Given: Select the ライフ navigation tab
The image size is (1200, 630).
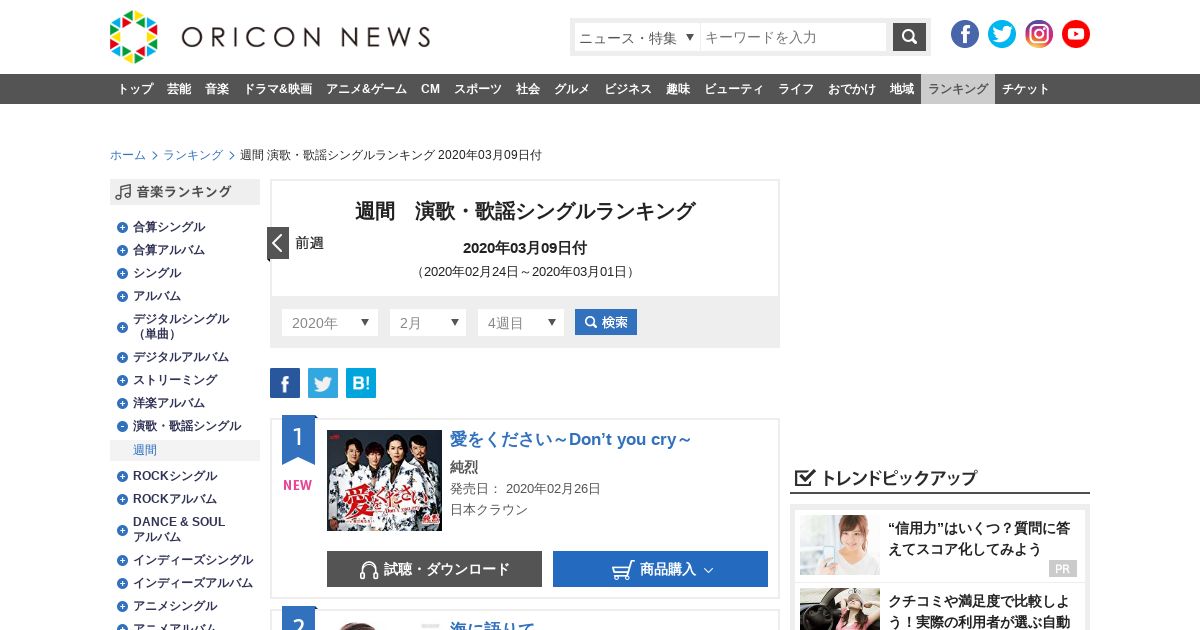Looking at the screenshot, I should [796, 89].
